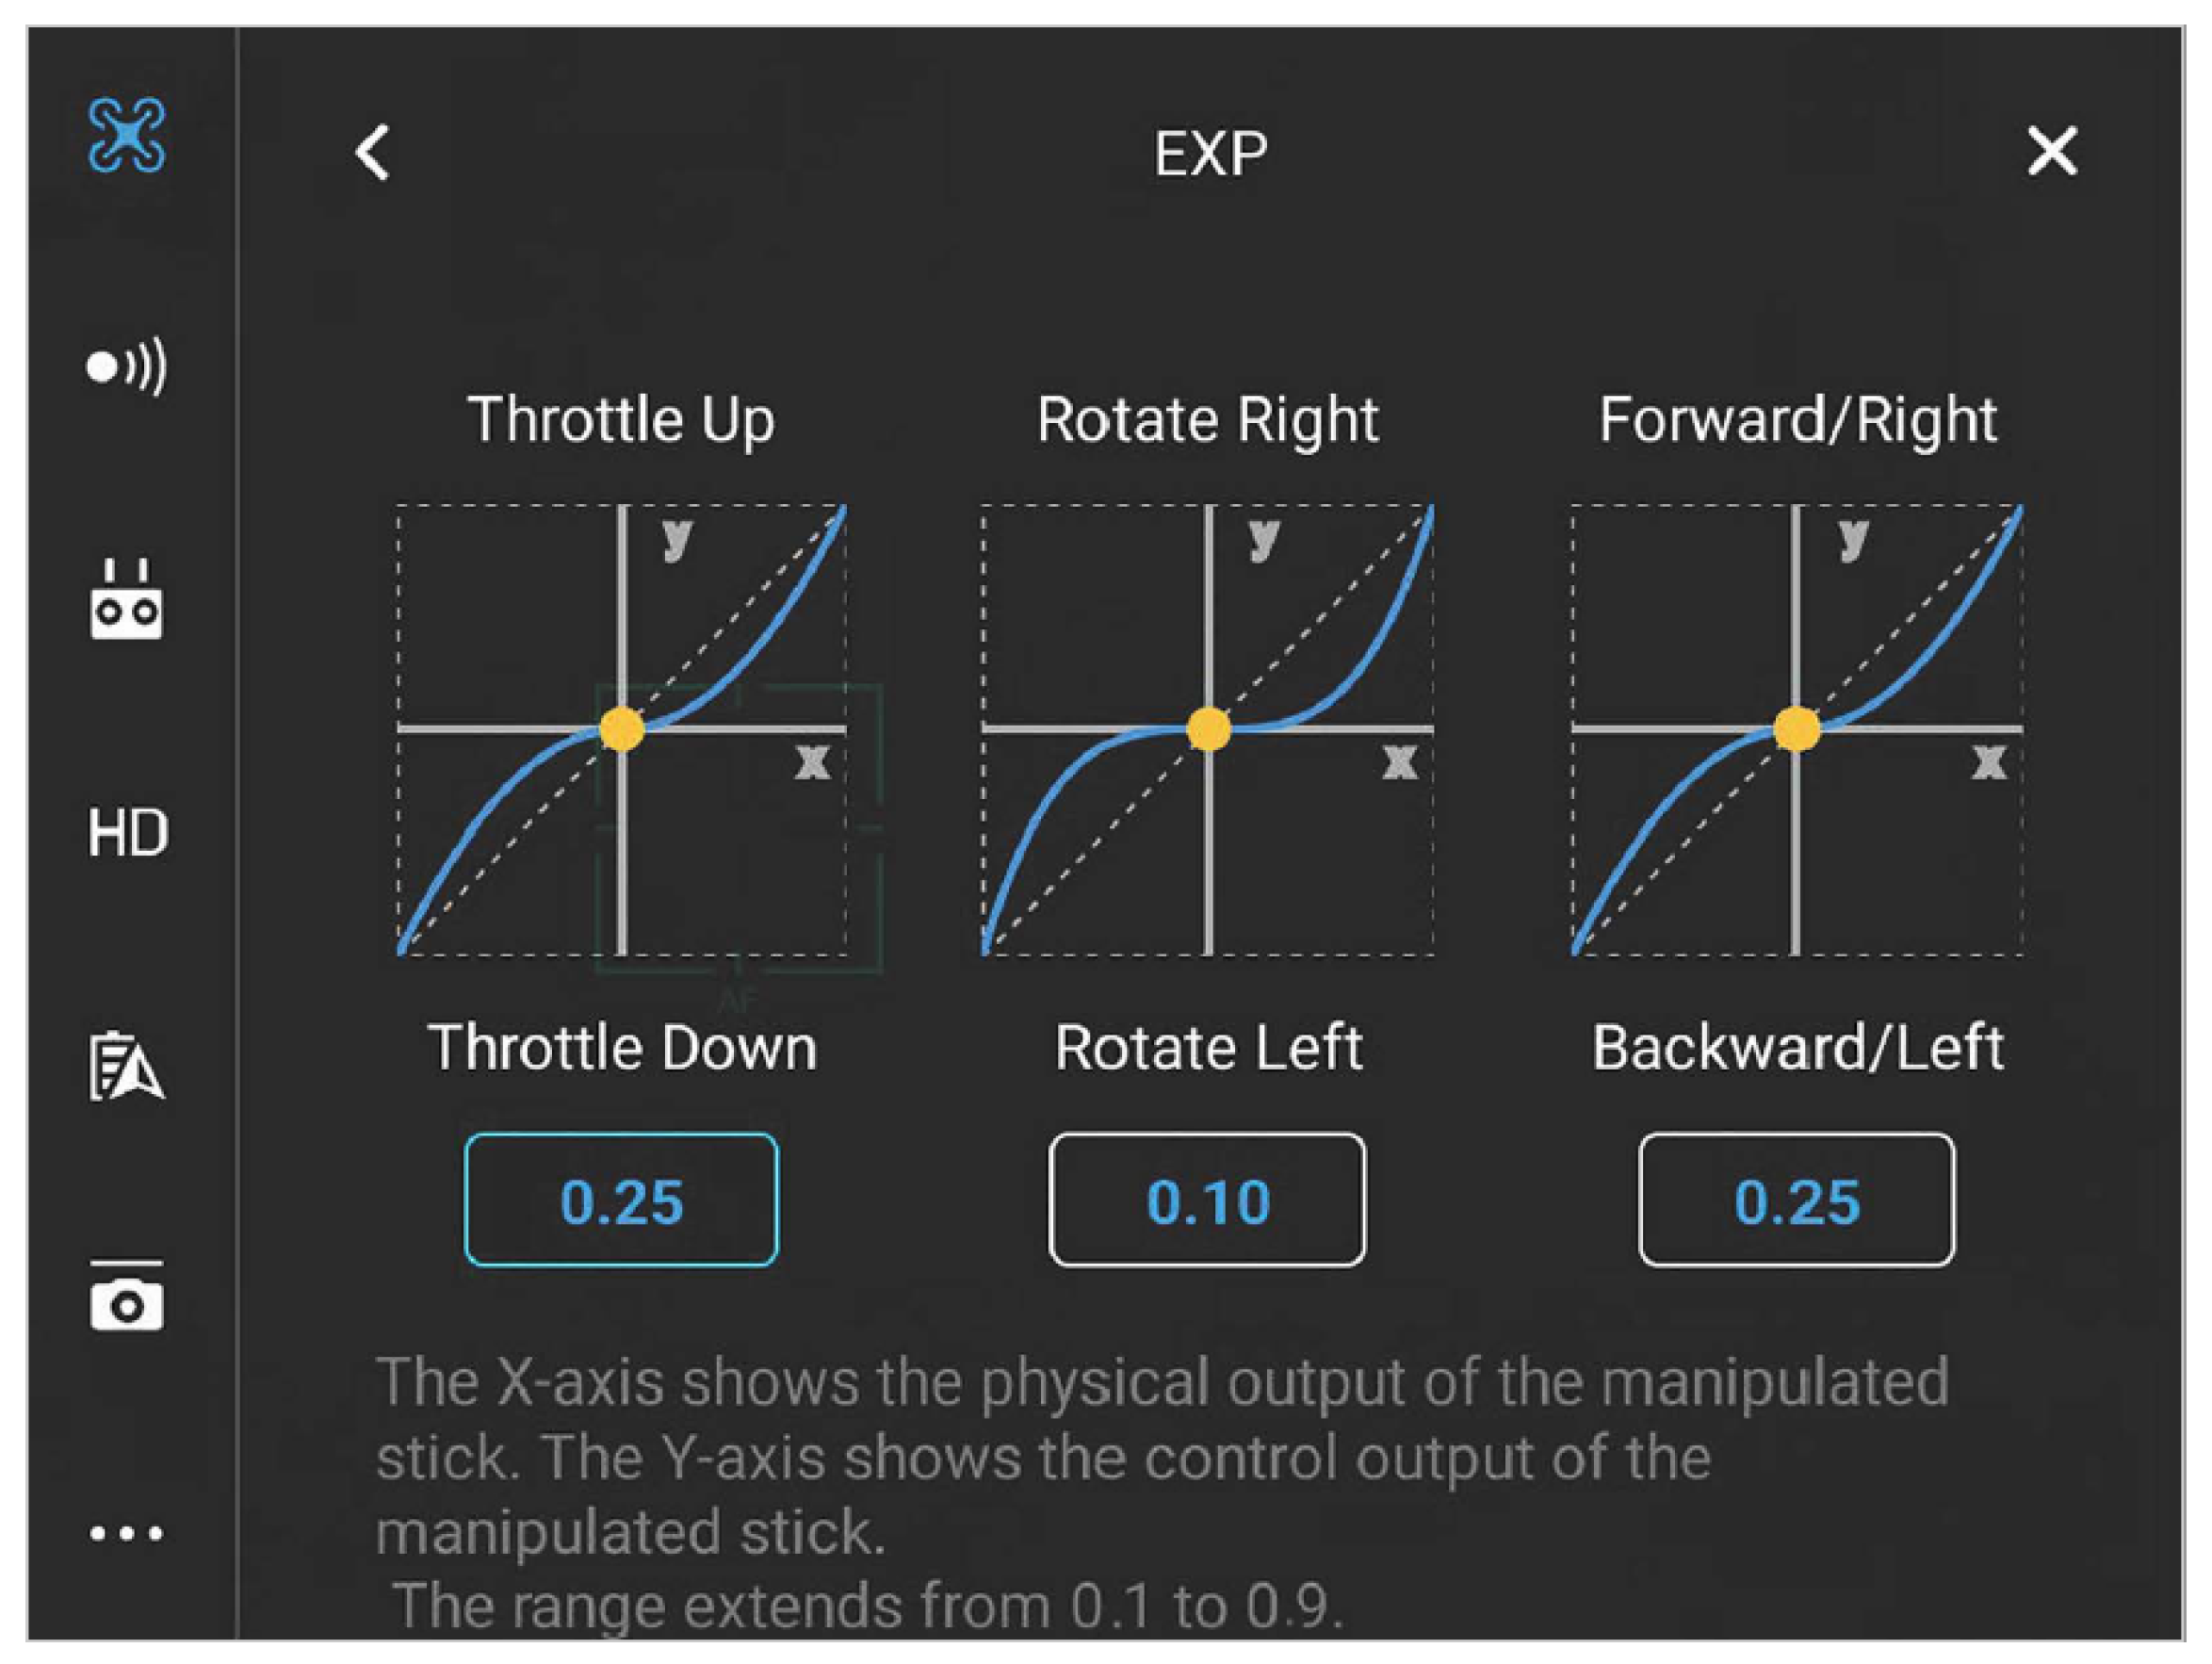Image resolution: width=2212 pixels, height=1664 pixels.
Task: Close the EXP panel
Action: click(x=2051, y=152)
